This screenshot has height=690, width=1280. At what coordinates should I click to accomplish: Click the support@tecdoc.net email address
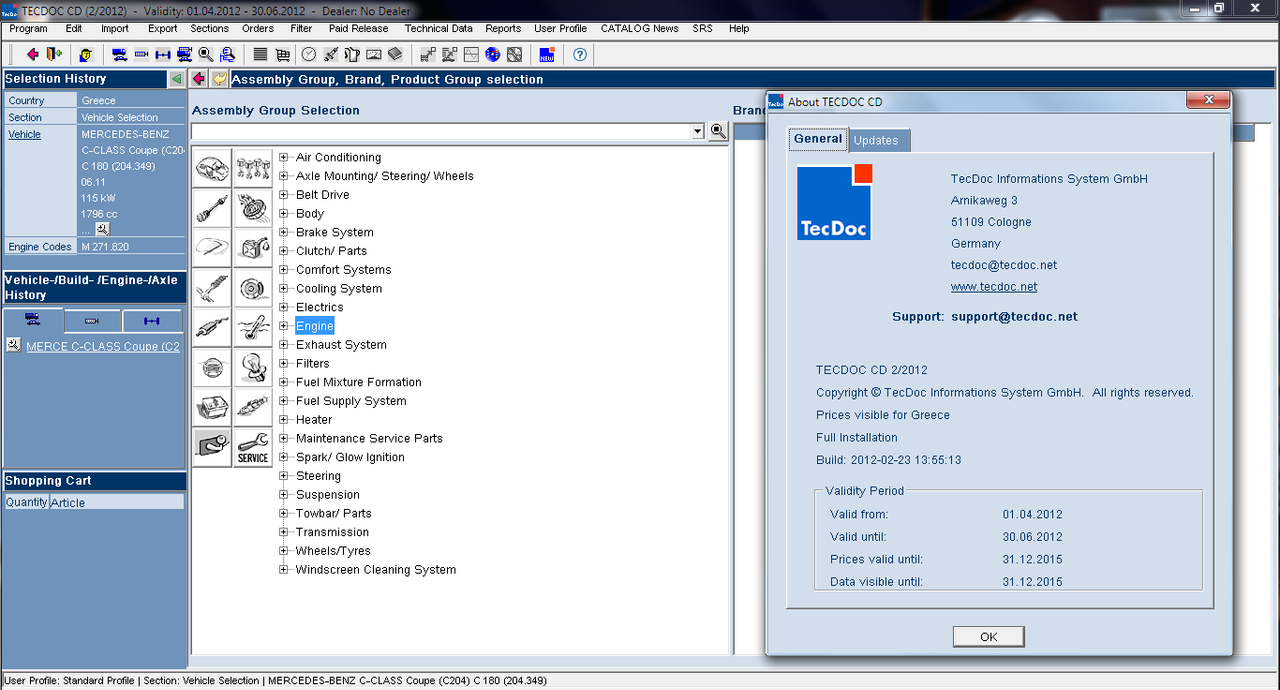(x=1014, y=316)
